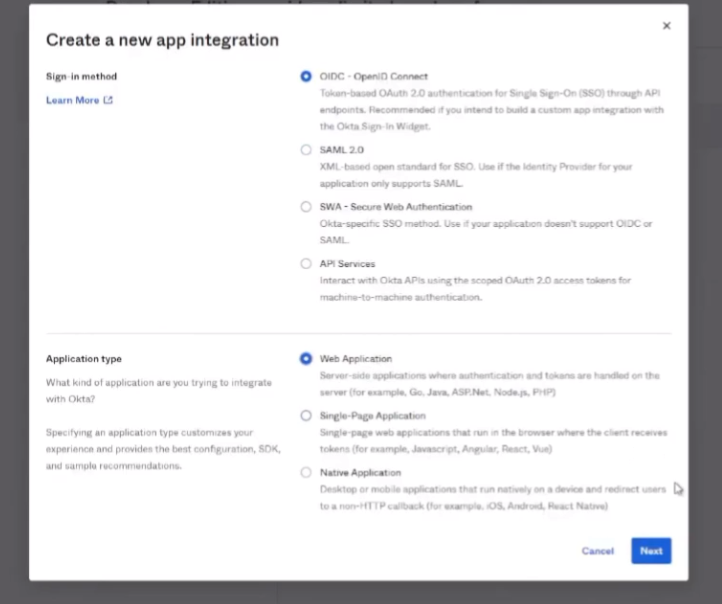Click the 'Application type' section label
This screenshot has height=604, width=722.
(x=84, y=359)
